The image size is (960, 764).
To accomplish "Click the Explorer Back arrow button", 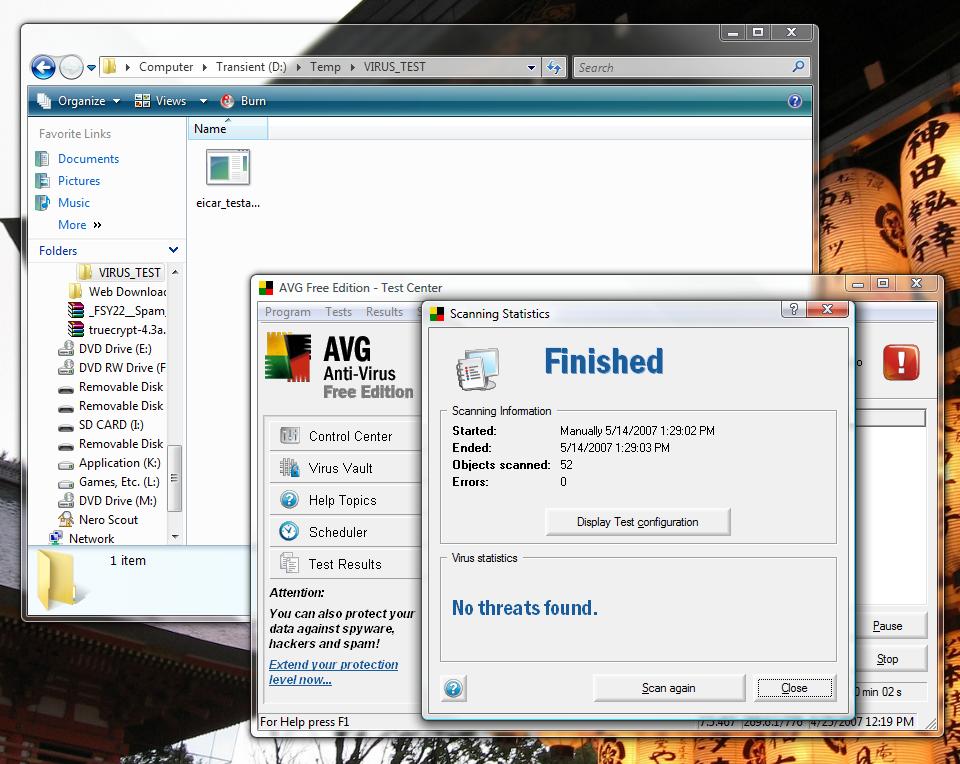I will (43, 67).
